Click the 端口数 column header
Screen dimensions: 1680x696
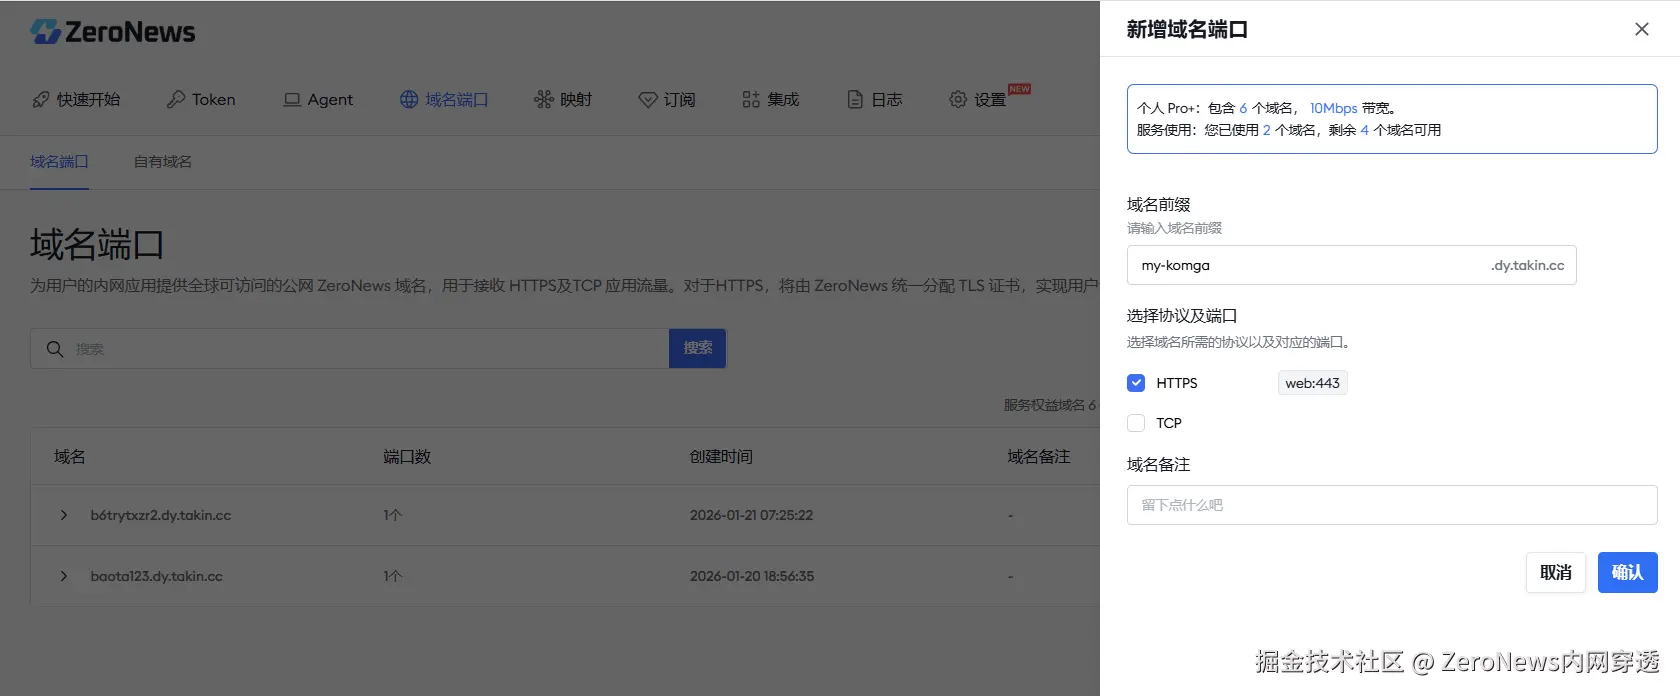coord(407,456)
